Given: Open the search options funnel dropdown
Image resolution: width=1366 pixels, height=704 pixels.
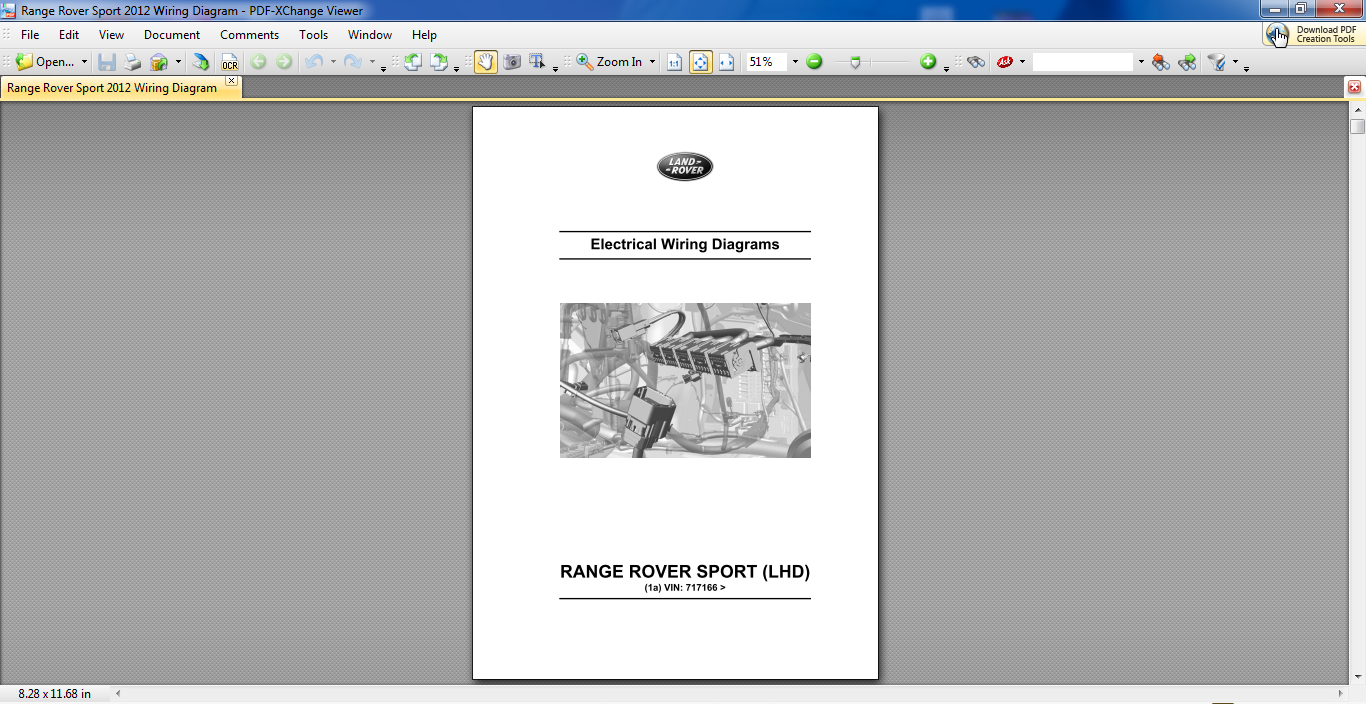Looking at the screenshot, I should coord(1235,62).
